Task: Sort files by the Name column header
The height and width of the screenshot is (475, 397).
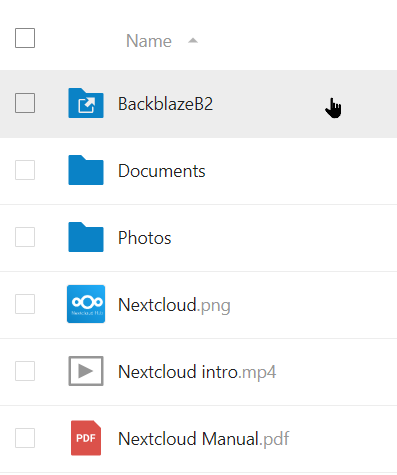Action: pos(149,41)
